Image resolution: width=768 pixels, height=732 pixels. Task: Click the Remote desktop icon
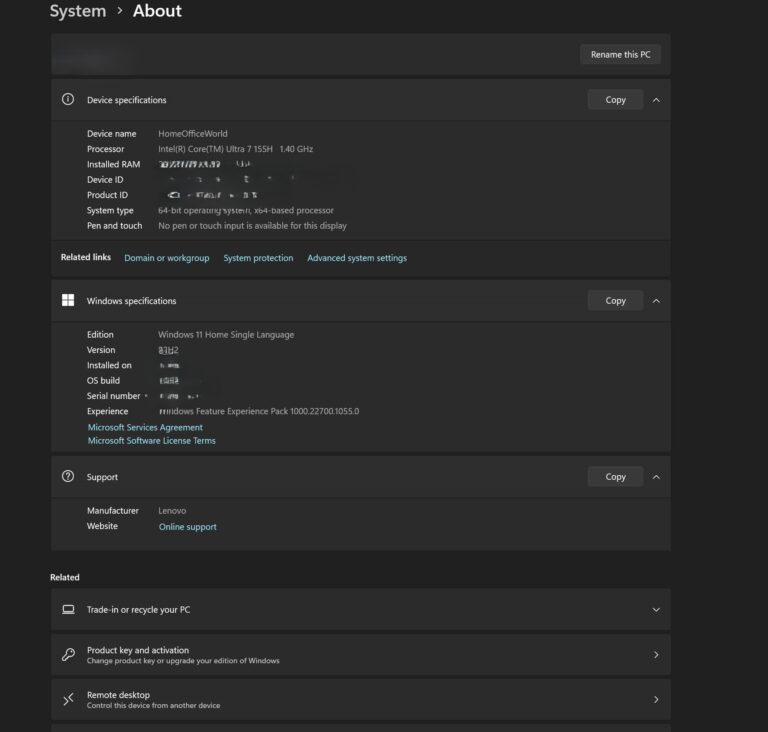(x=68, y=700)
